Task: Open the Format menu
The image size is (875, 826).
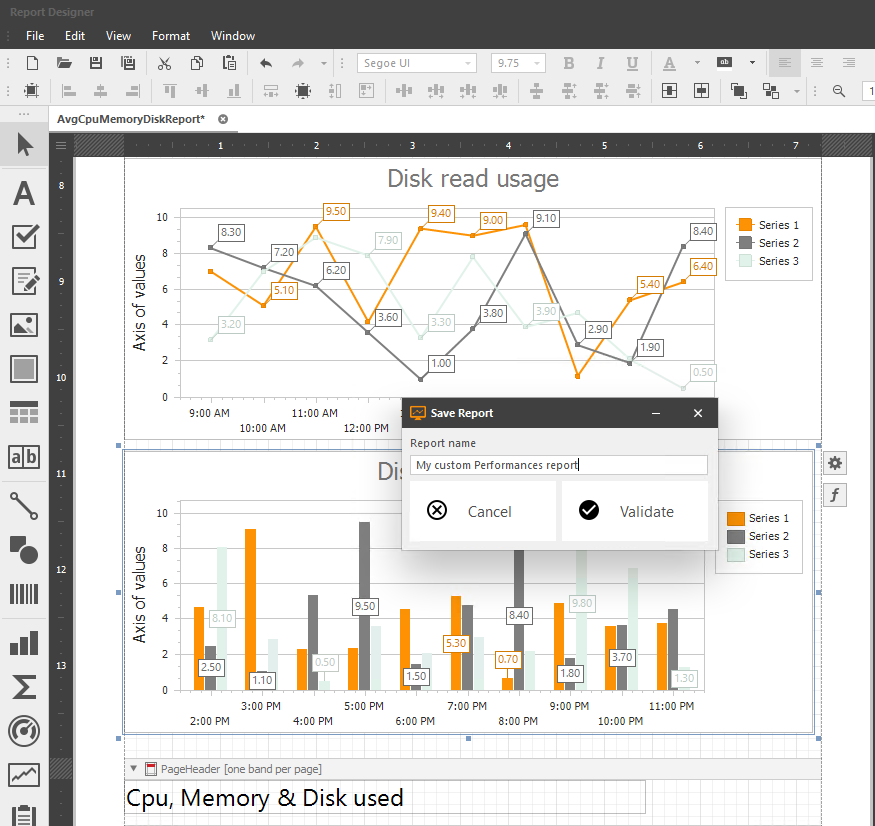Action: click(x=170, y=35)
